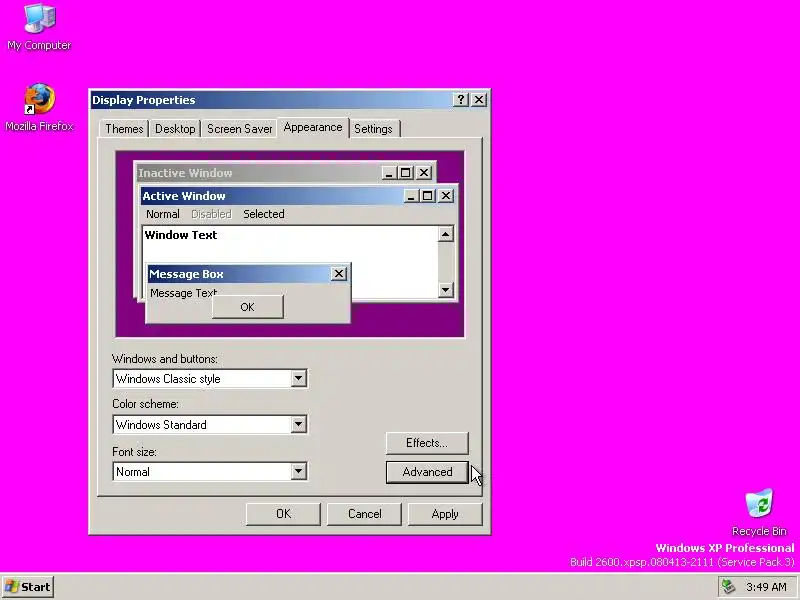This screenshot has height=600, width=800.
Task: Click the Advanced button
Action: coord(427,472)
